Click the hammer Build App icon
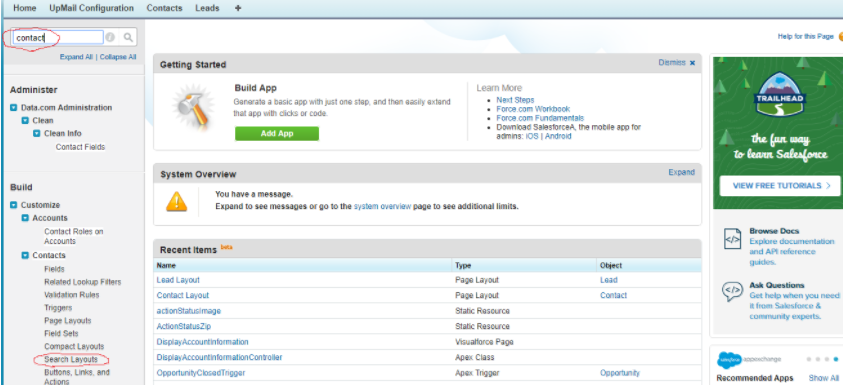This screenshot has width=847, height=392. pos(193,107)
